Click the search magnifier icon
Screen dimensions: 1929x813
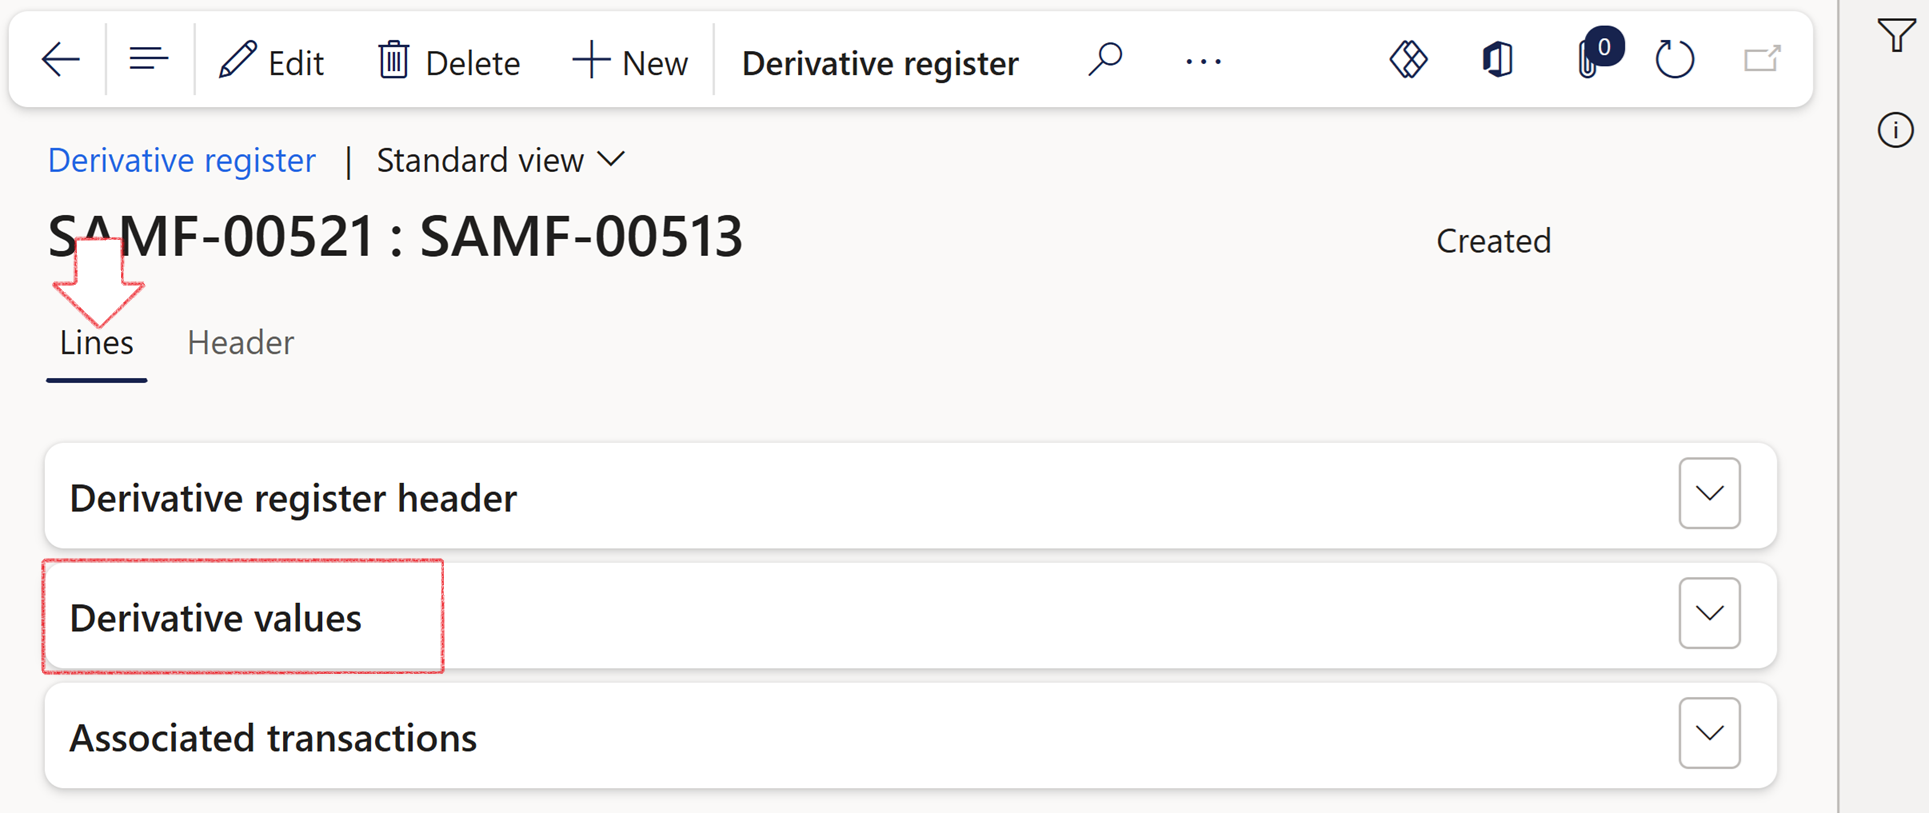click(1105, 61)
